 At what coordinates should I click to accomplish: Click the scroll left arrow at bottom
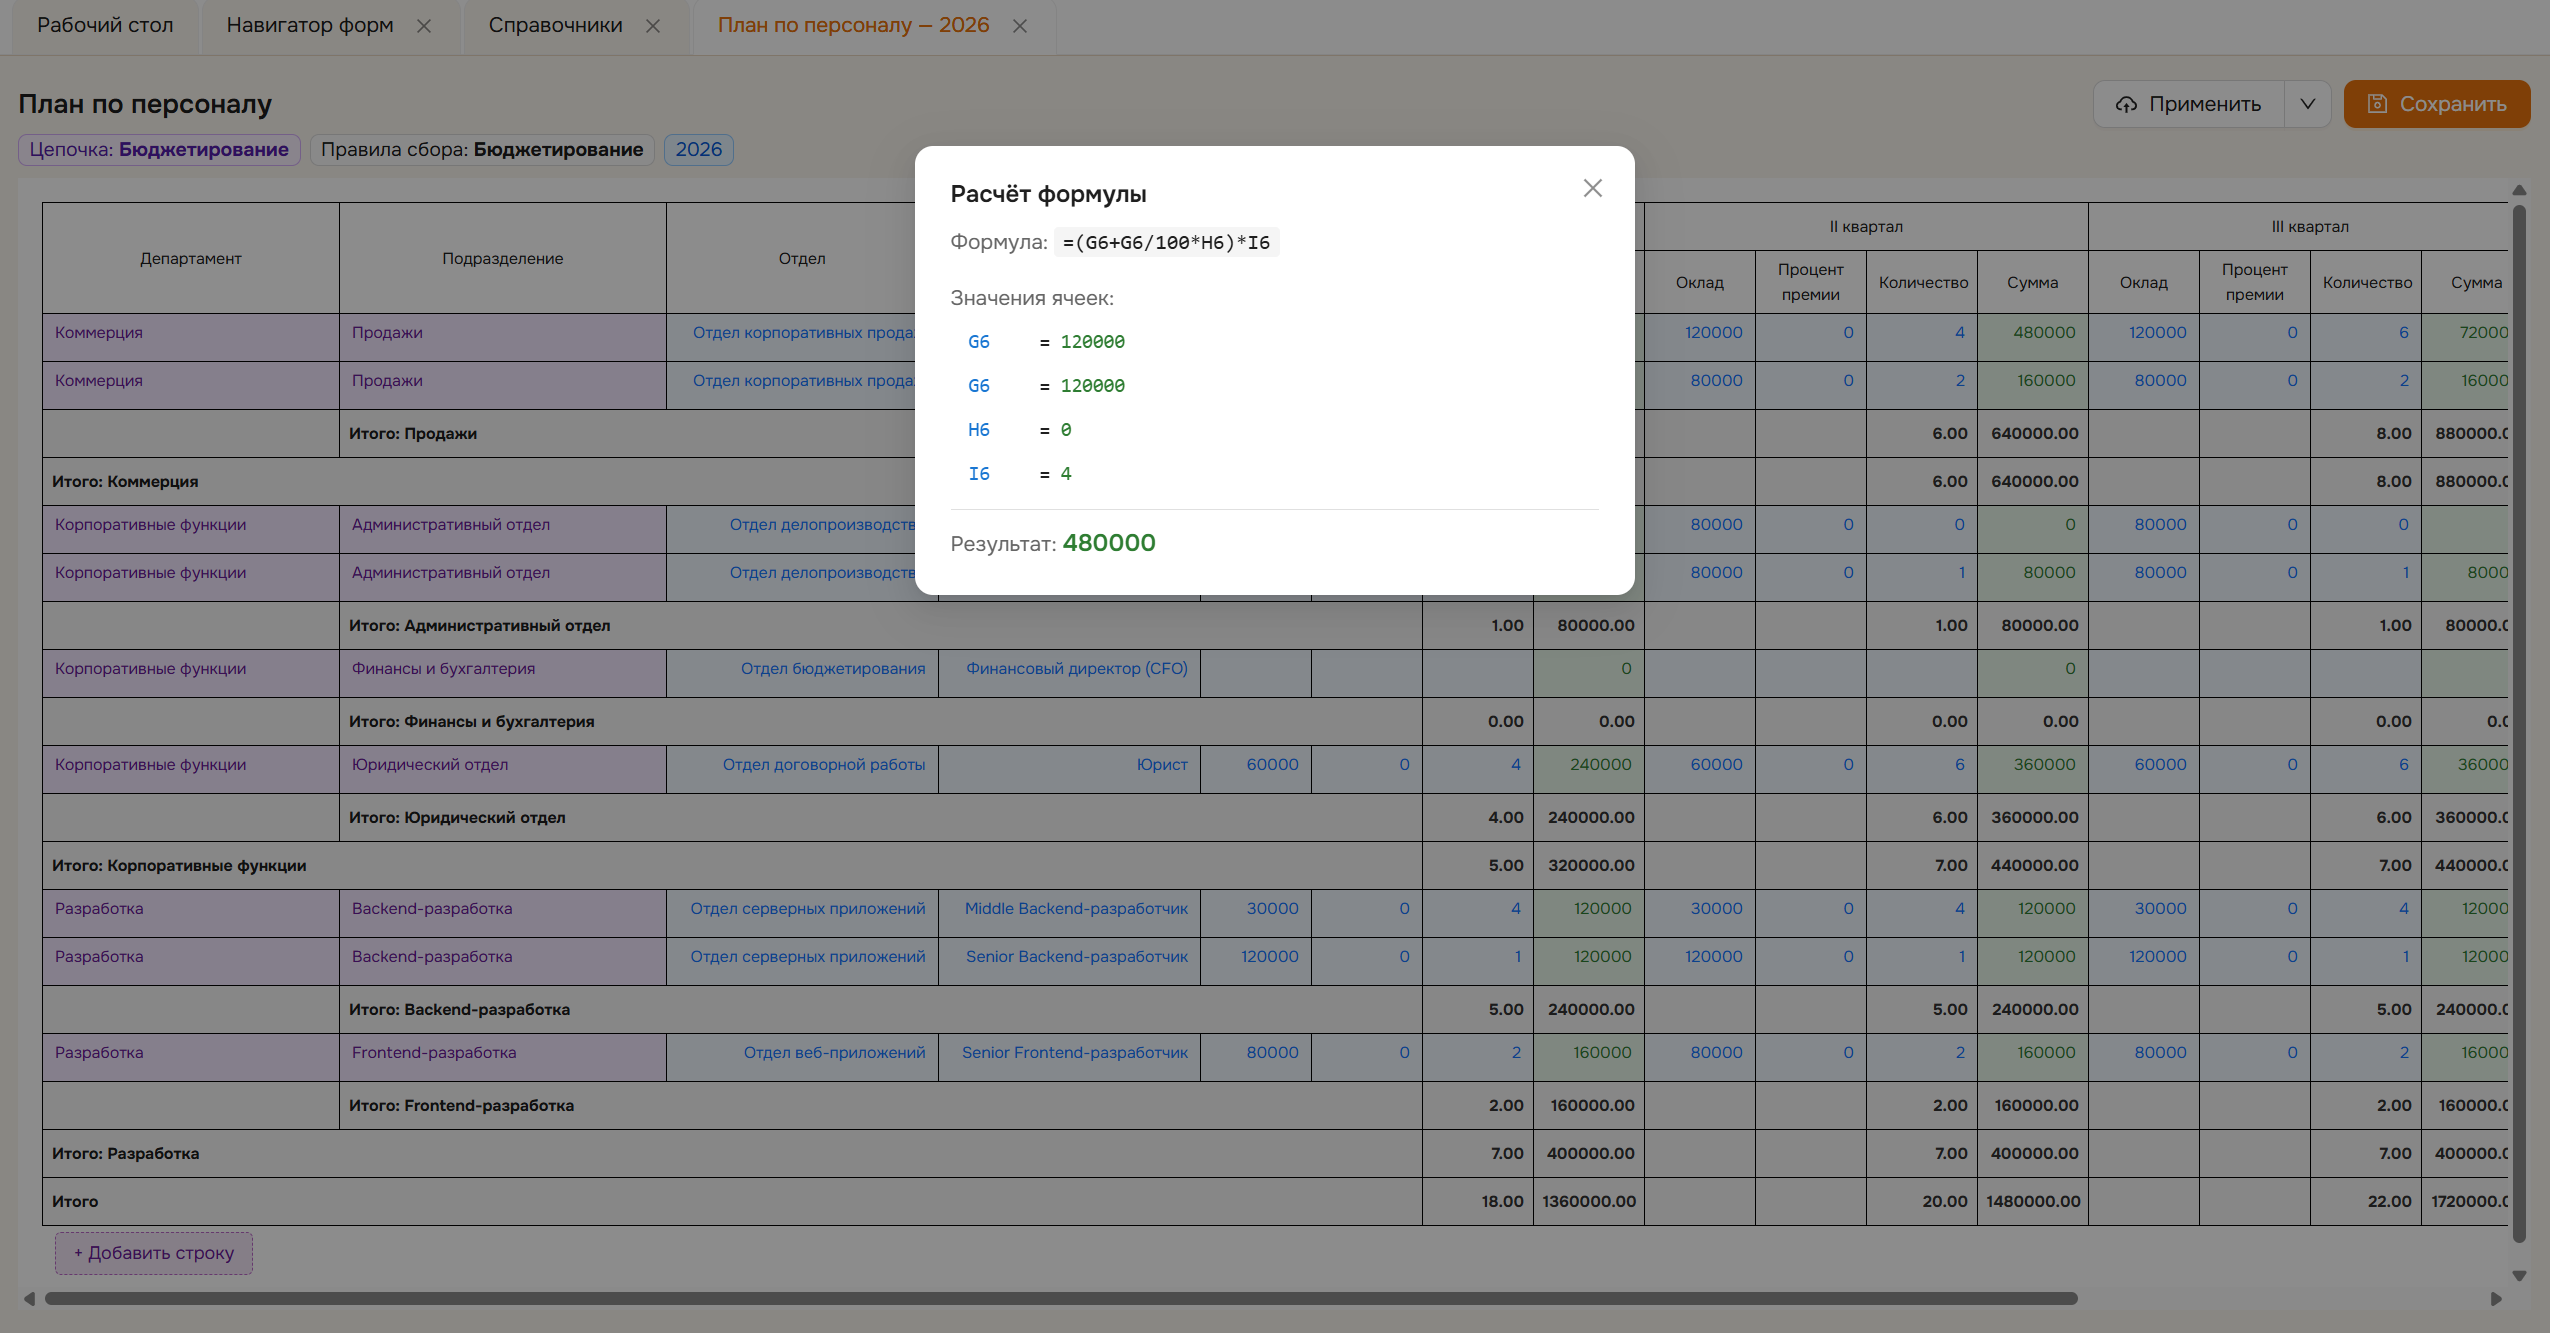30,1299
